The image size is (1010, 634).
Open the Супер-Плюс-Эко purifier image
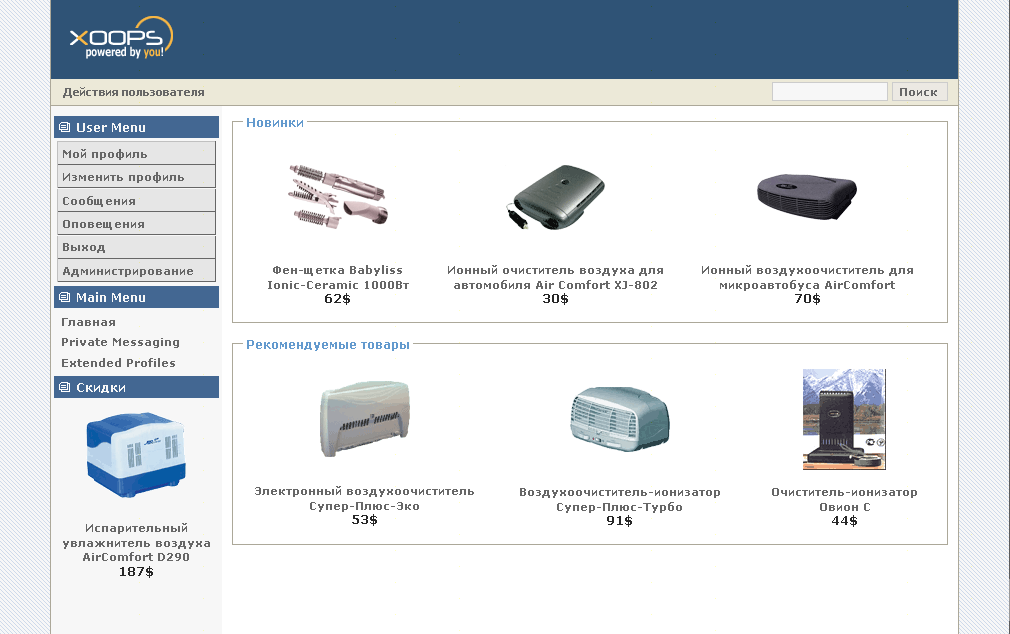pos(365,419)
